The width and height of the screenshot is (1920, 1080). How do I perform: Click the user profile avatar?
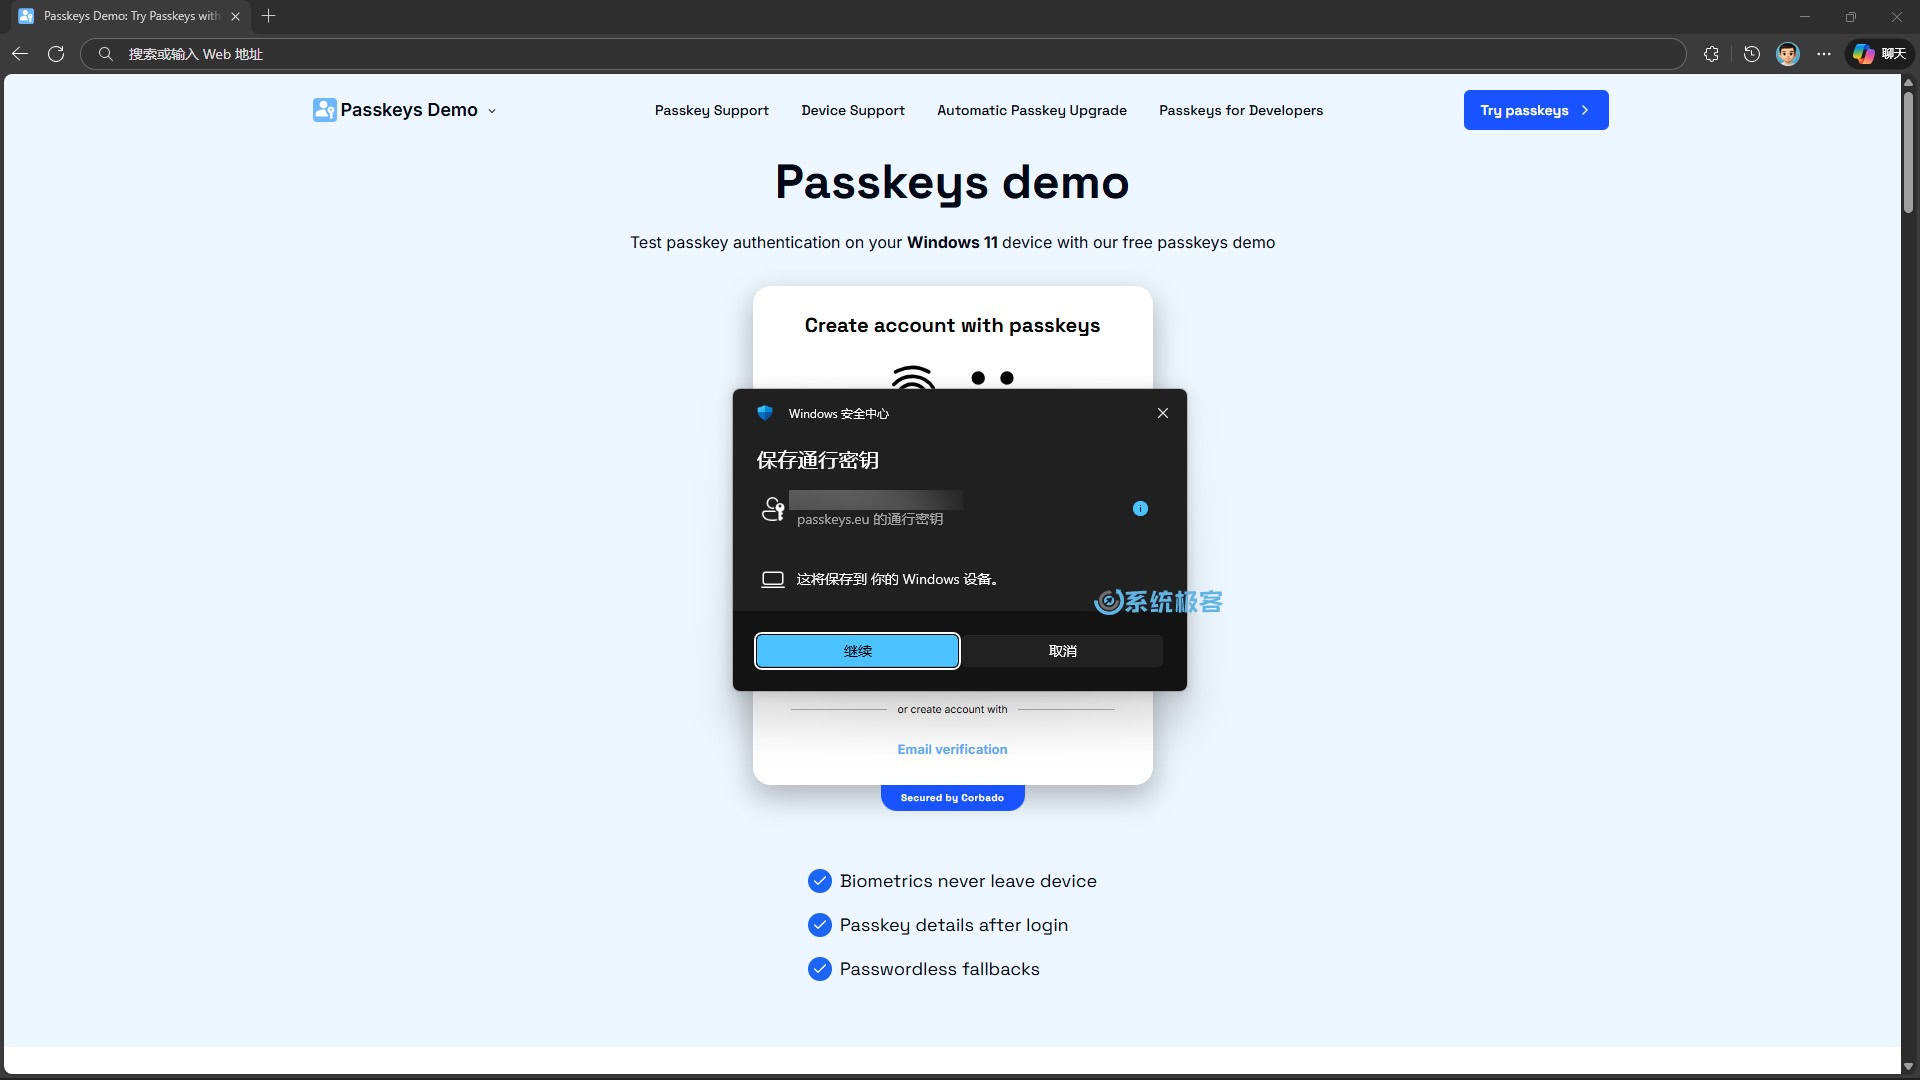coord(1787,54)
